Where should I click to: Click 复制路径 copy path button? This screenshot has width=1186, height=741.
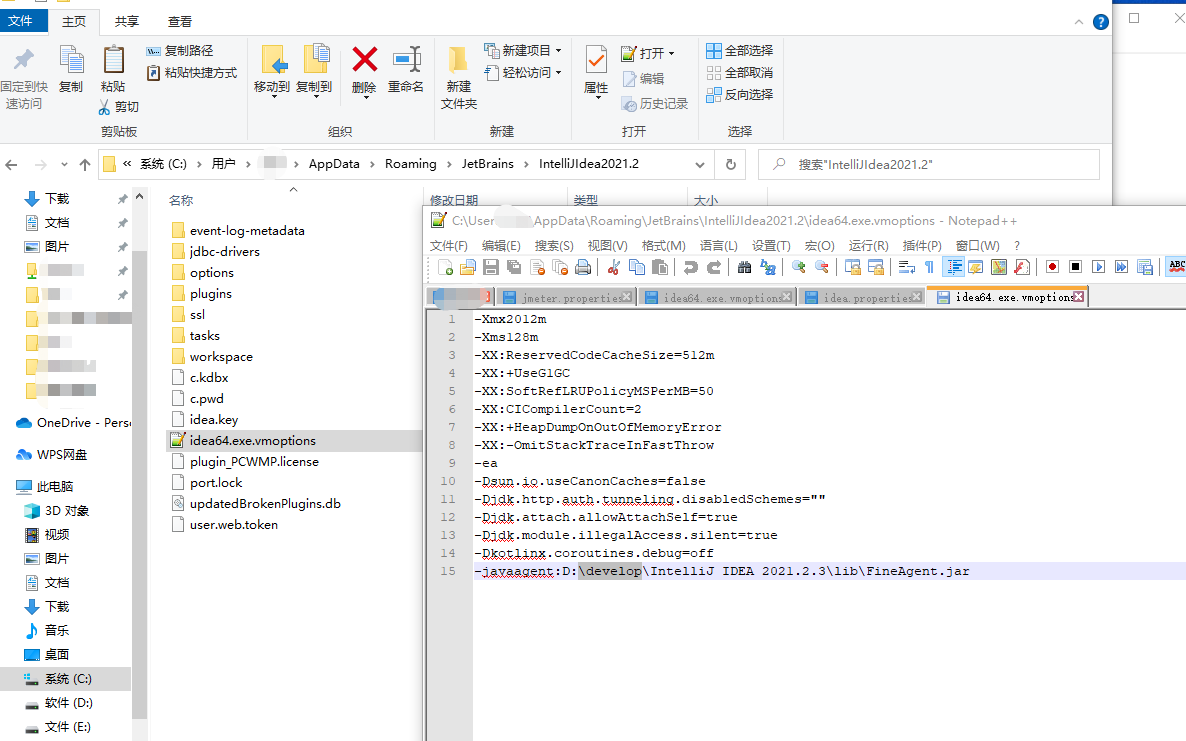179,51
